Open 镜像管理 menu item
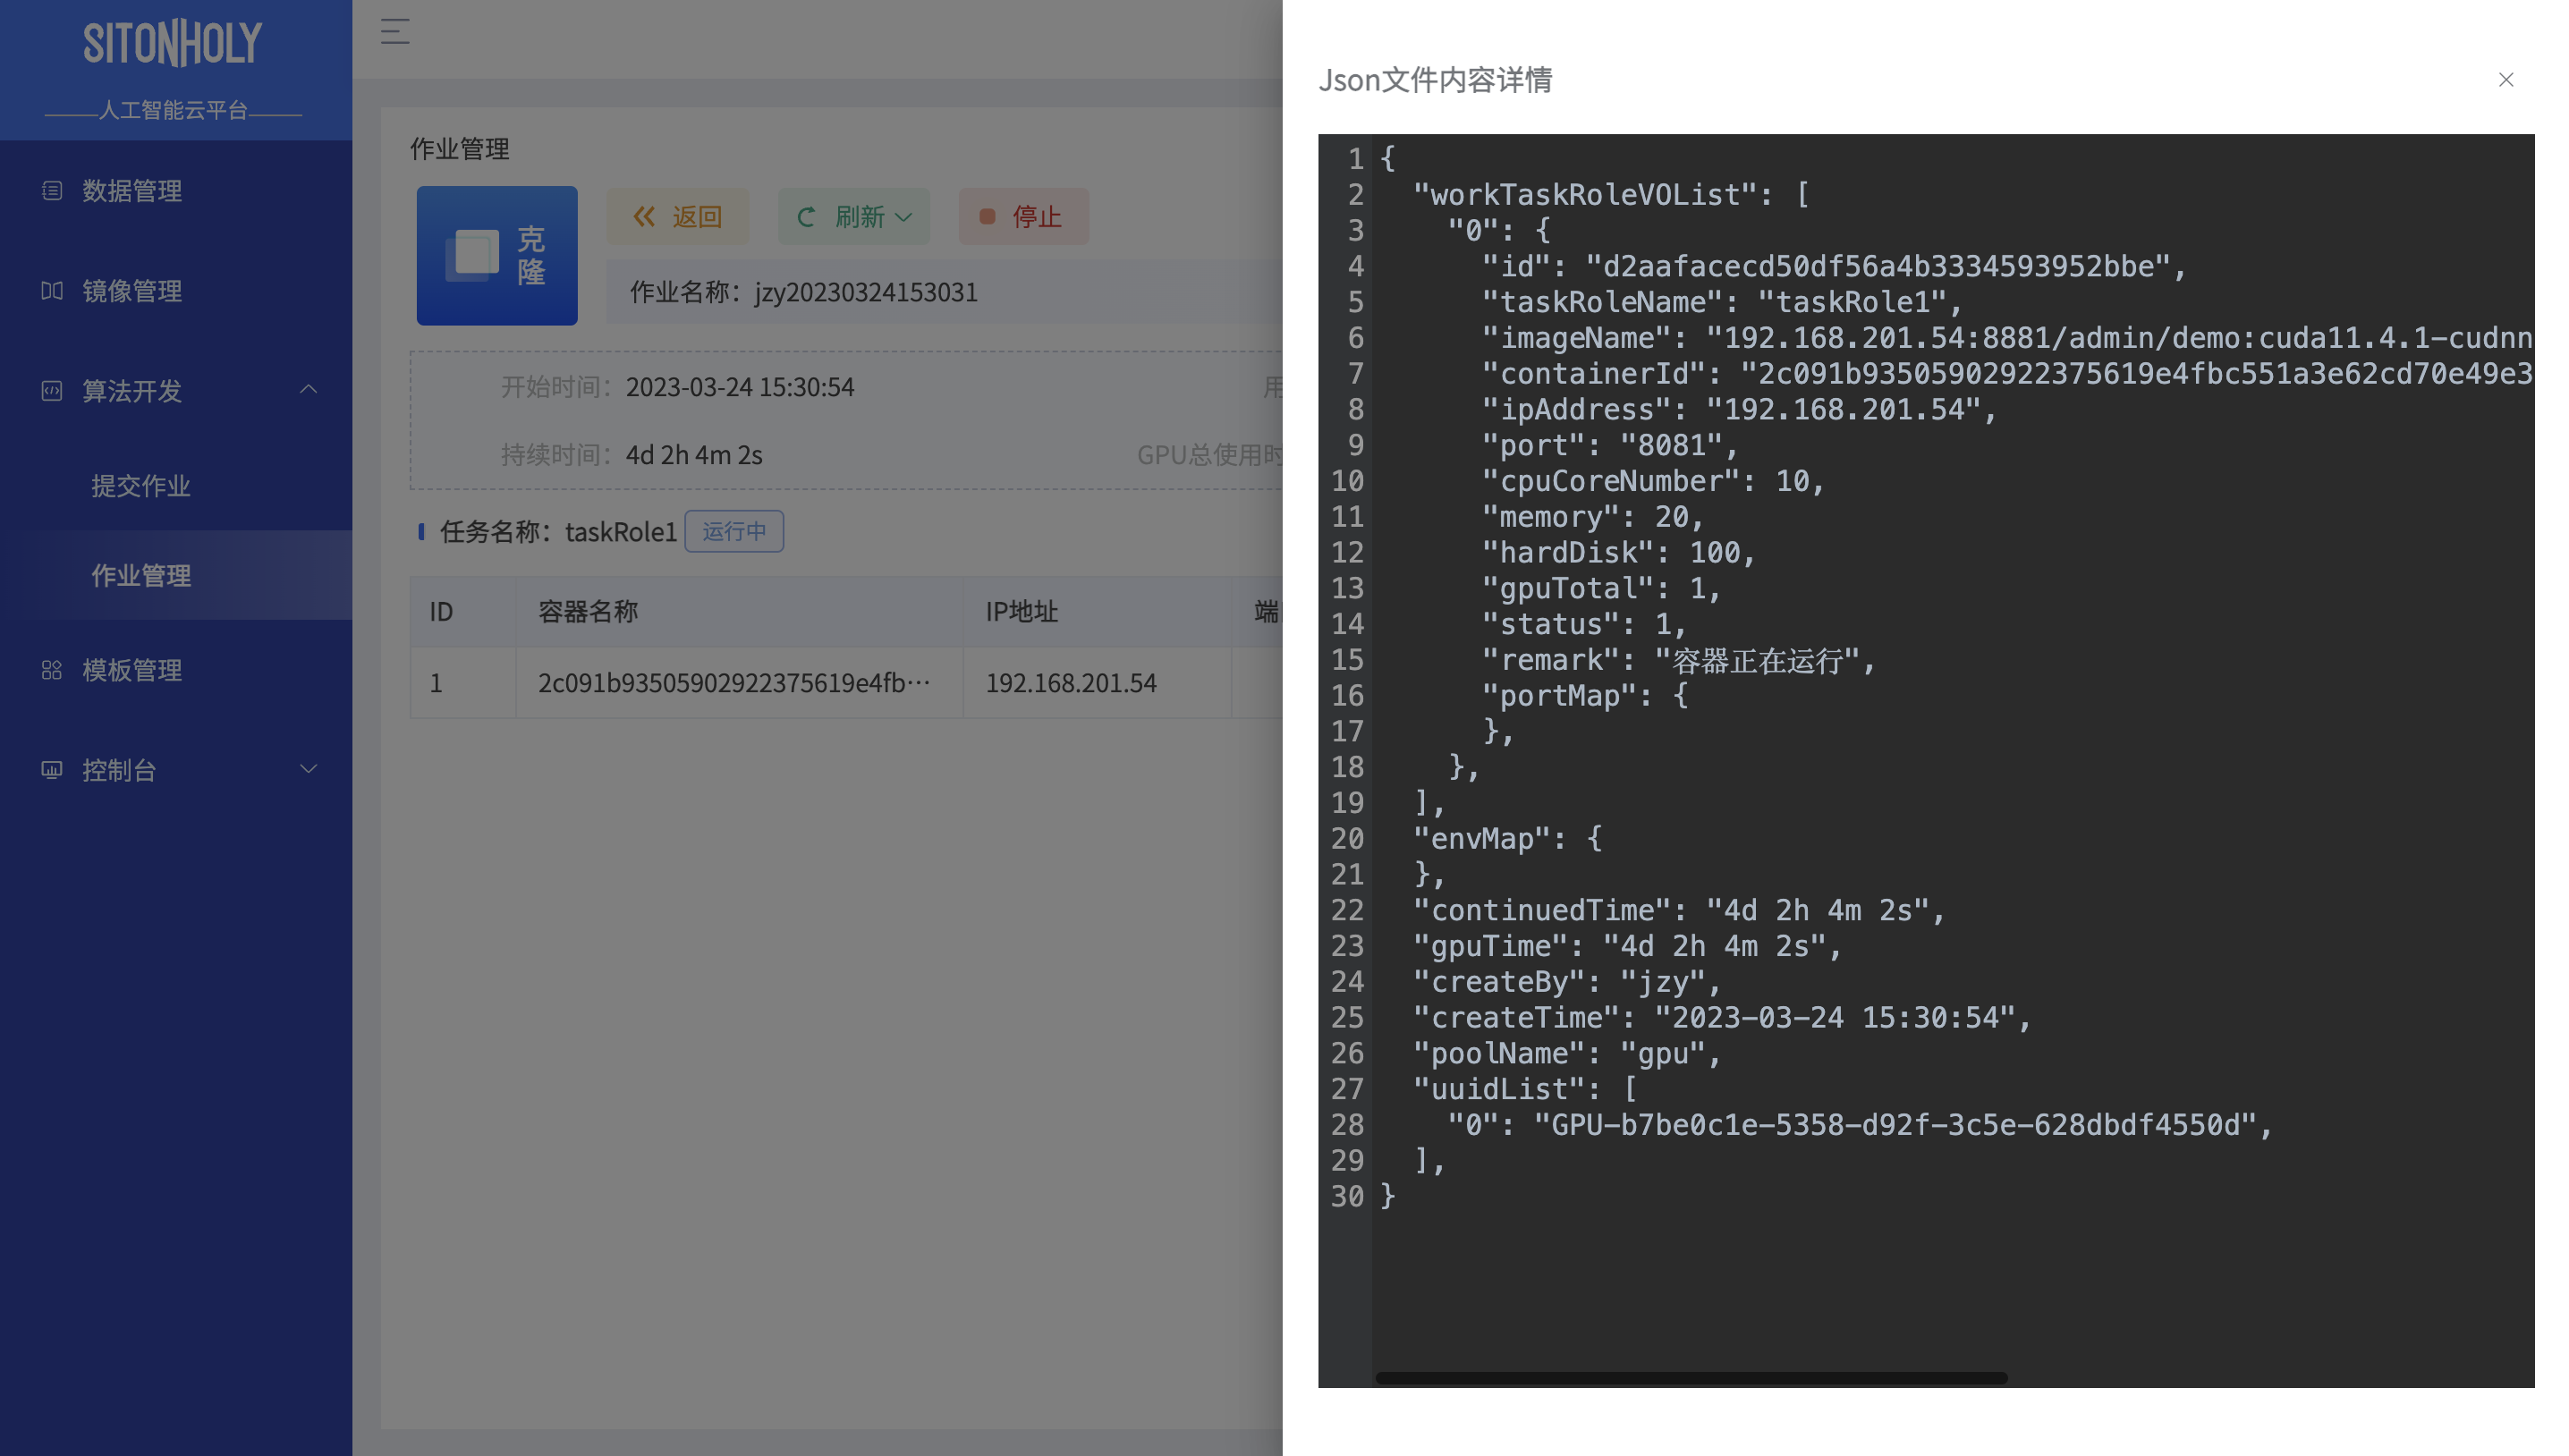The image size is (2569, 1456). pyautogui.click(x=176, y=290)
